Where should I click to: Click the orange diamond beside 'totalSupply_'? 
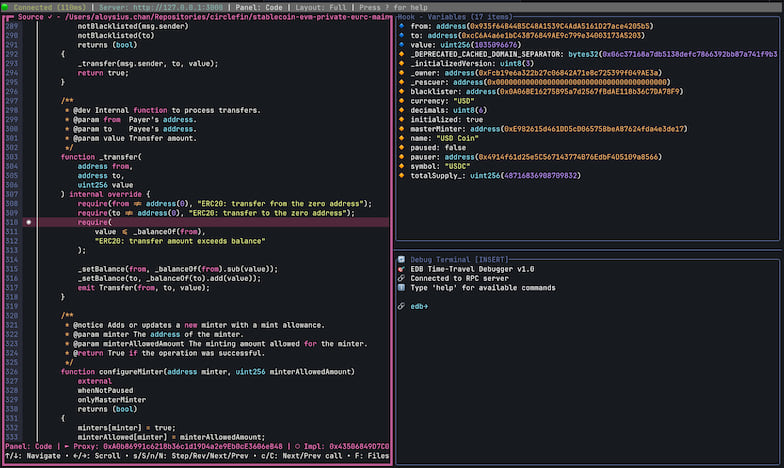point(401,175)
